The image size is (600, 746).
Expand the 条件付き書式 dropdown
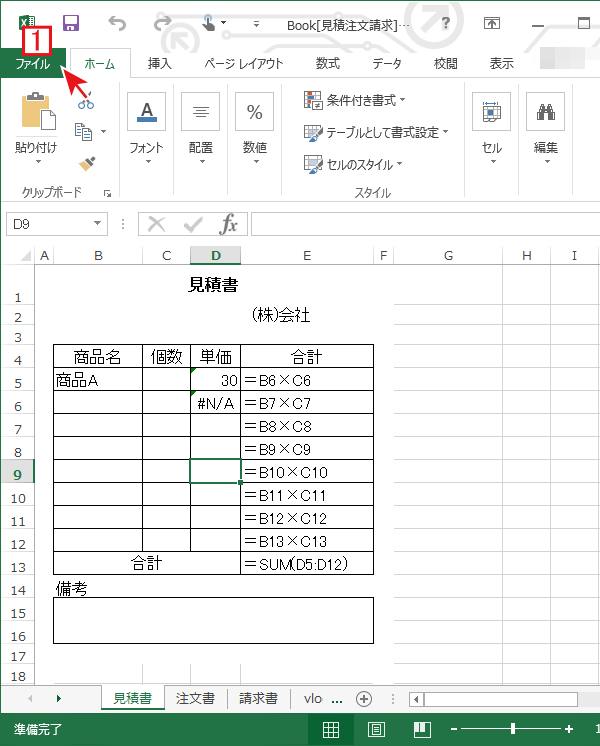(356, 100)
